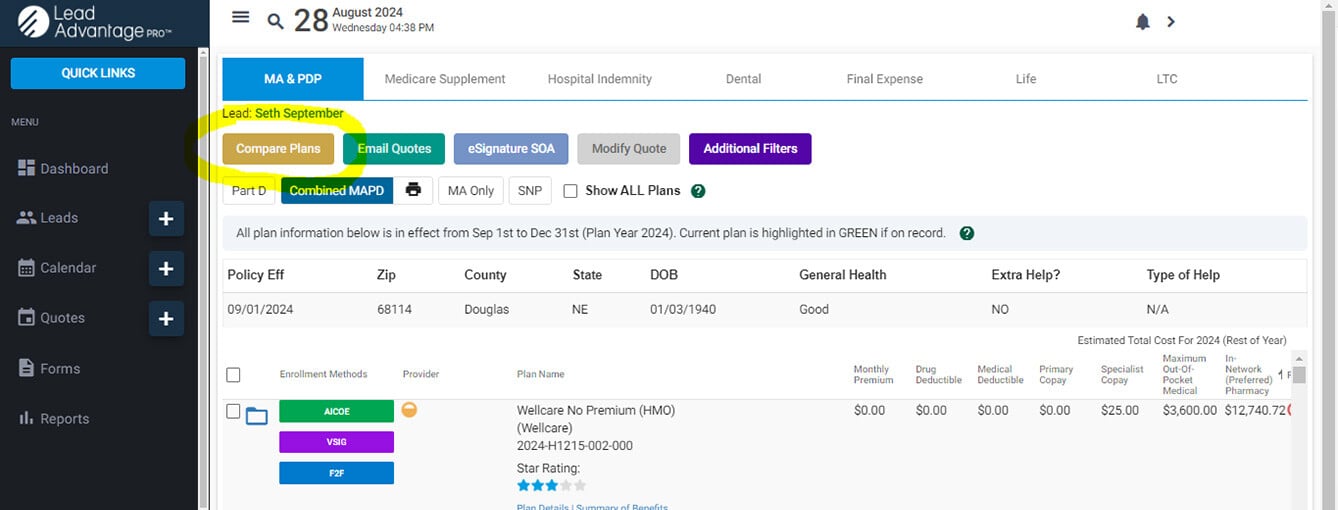Click the Lead: Seth September text
The height and width of the screenshot is (510, 1338).
(x=283, y=113)
